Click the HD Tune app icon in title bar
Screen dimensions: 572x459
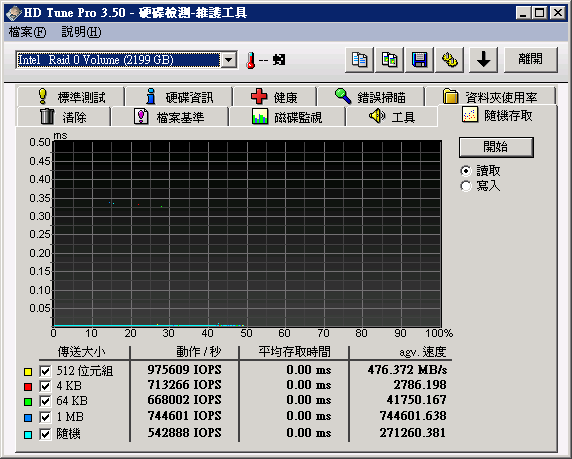point(14,13)
